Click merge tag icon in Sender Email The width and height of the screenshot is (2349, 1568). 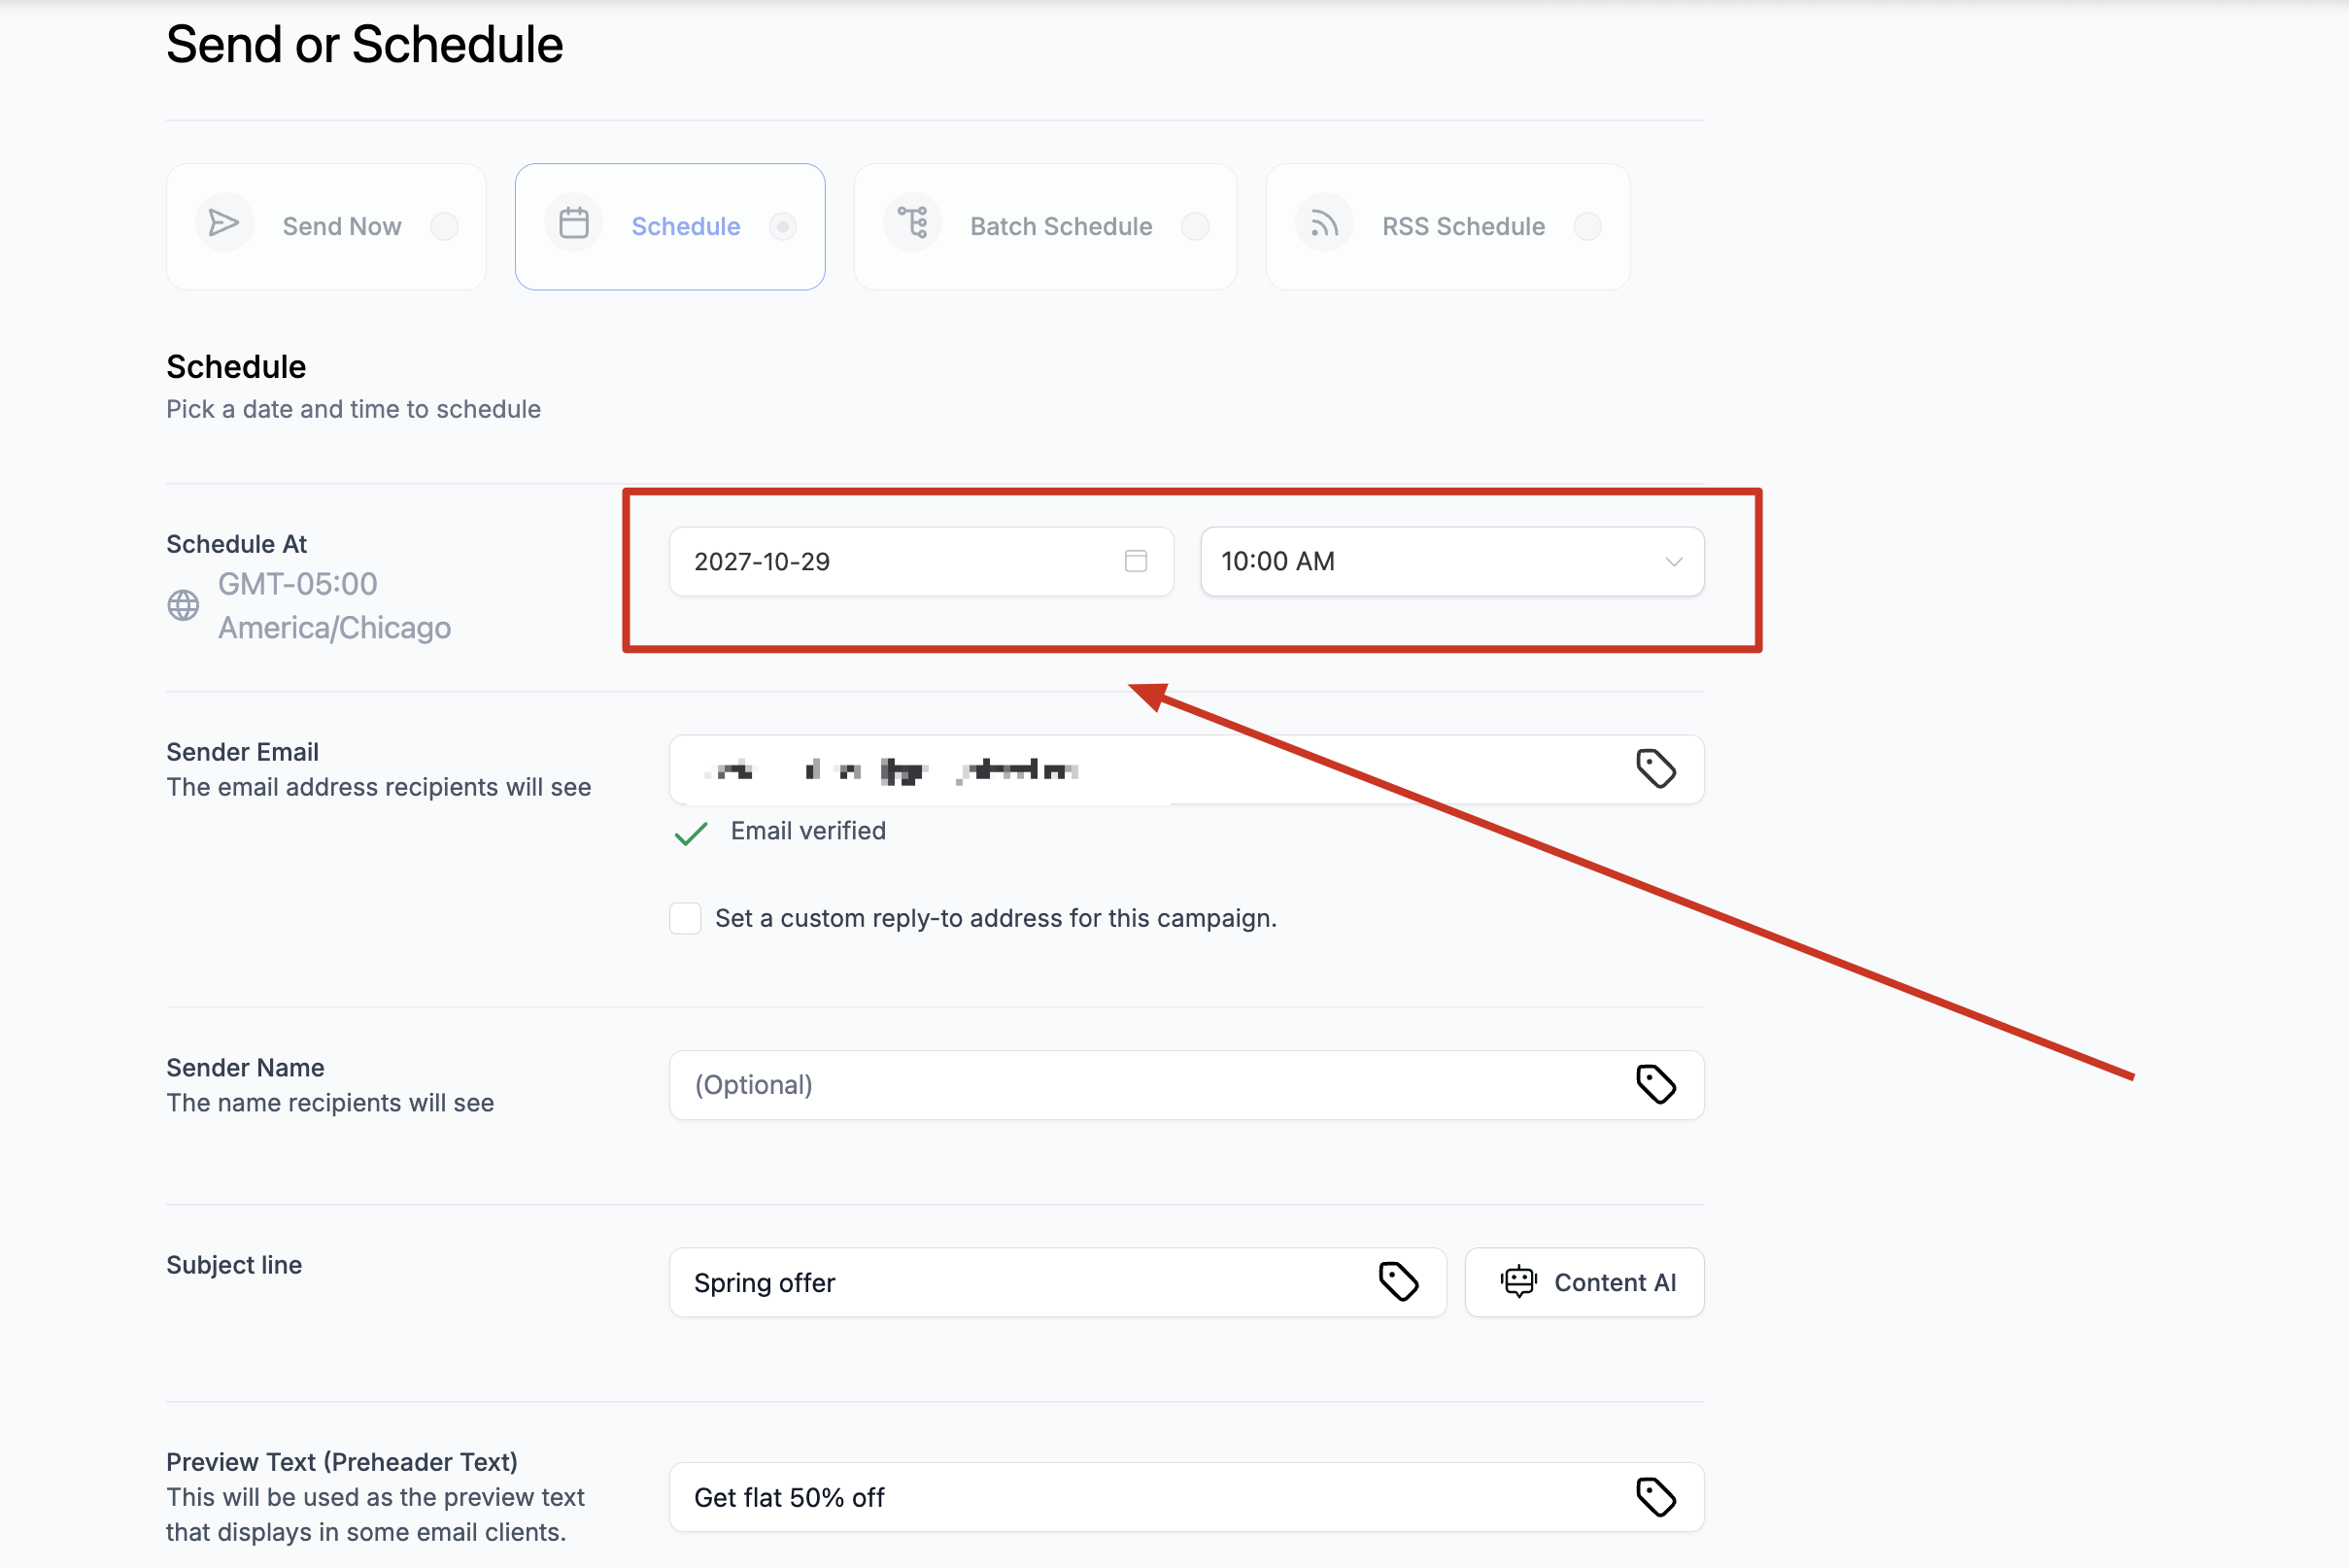pos(1655,769)
